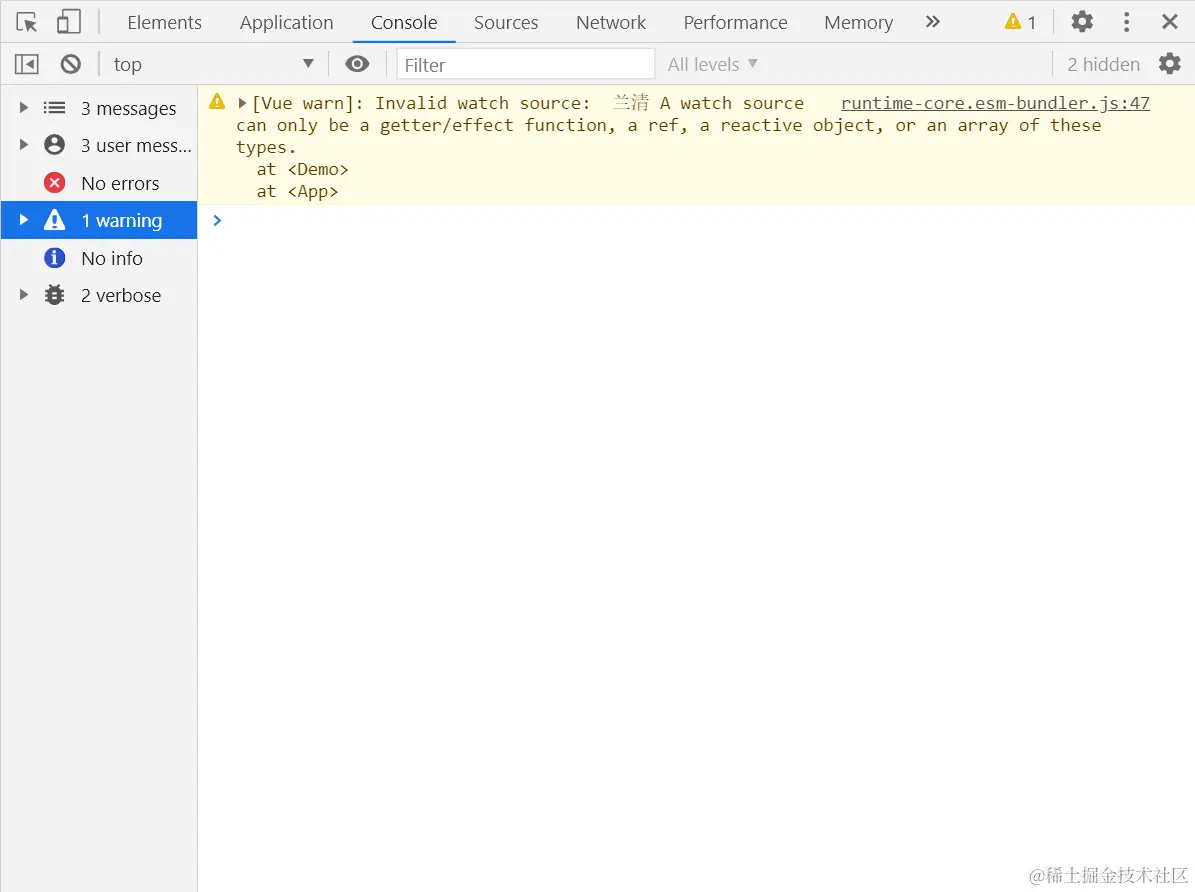Open runtime-core.esm-bundler.js:47 source link
The height and width of the screenshot is (892, 1195).
point(995,103)
